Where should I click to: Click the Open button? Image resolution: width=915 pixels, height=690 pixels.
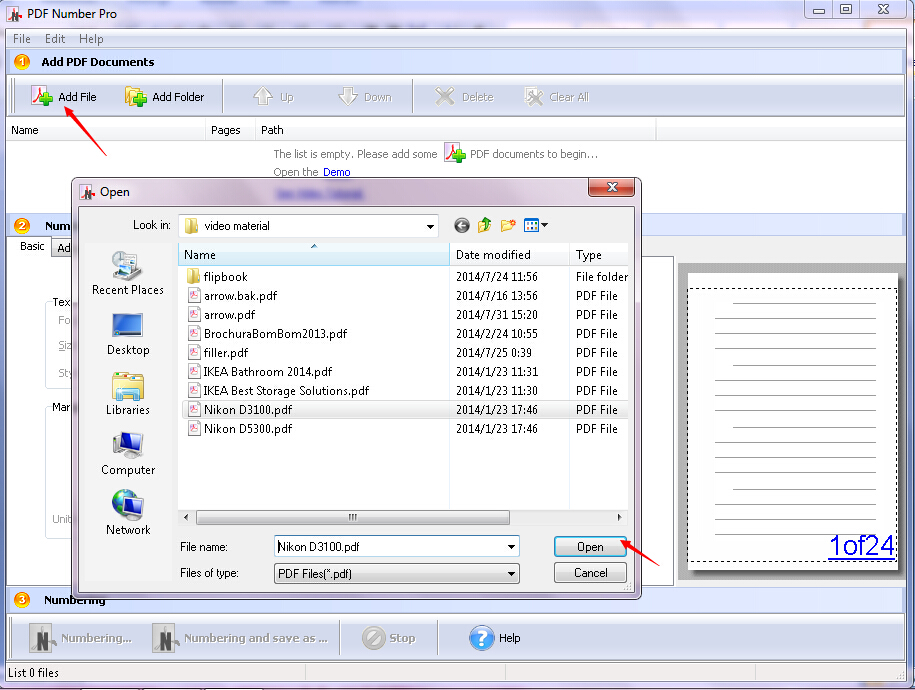click(x=590, y=547)
